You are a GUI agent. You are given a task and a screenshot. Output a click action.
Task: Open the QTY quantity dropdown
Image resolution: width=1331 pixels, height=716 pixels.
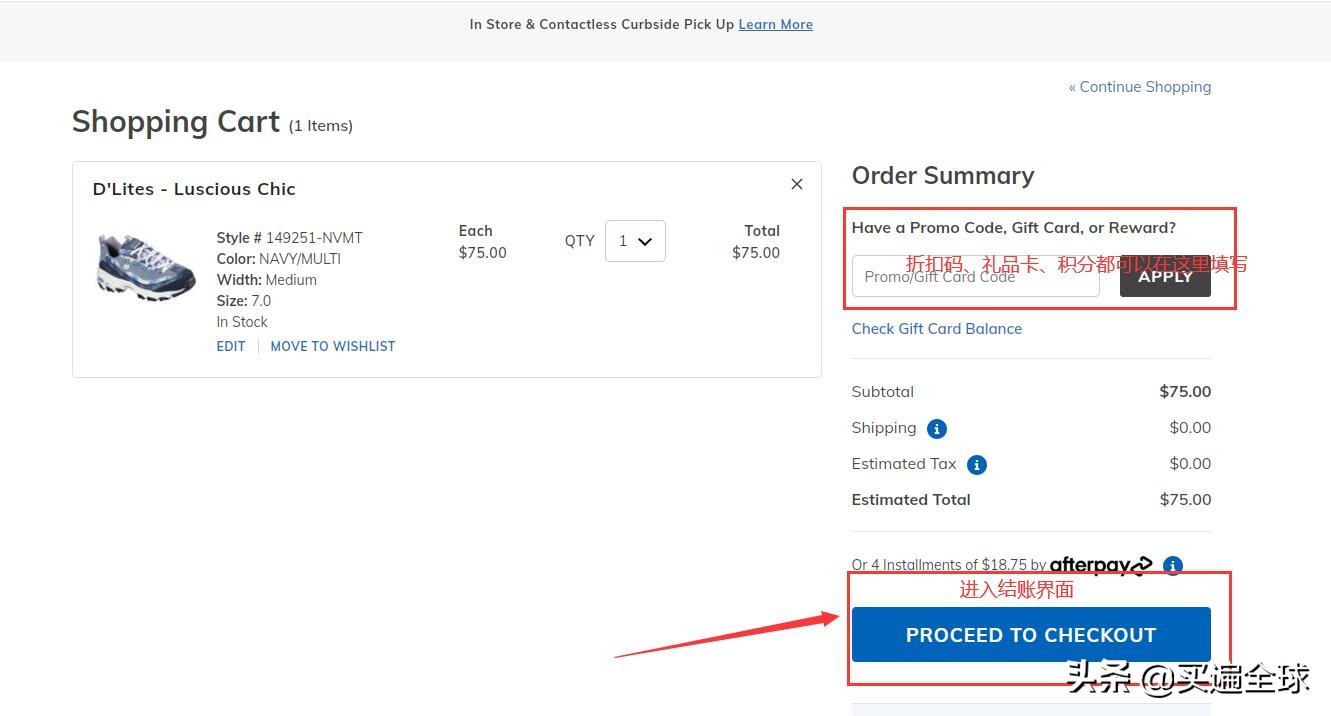[635, 241]
